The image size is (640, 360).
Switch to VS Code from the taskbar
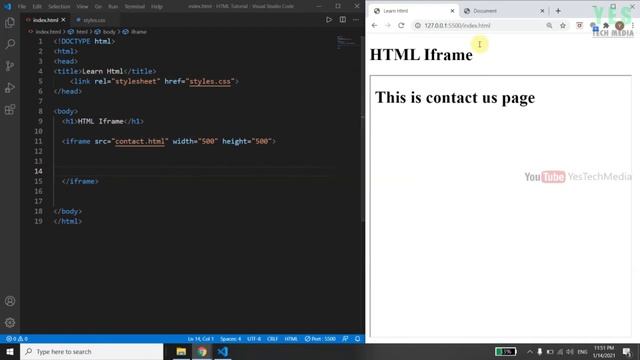[222, 351]
